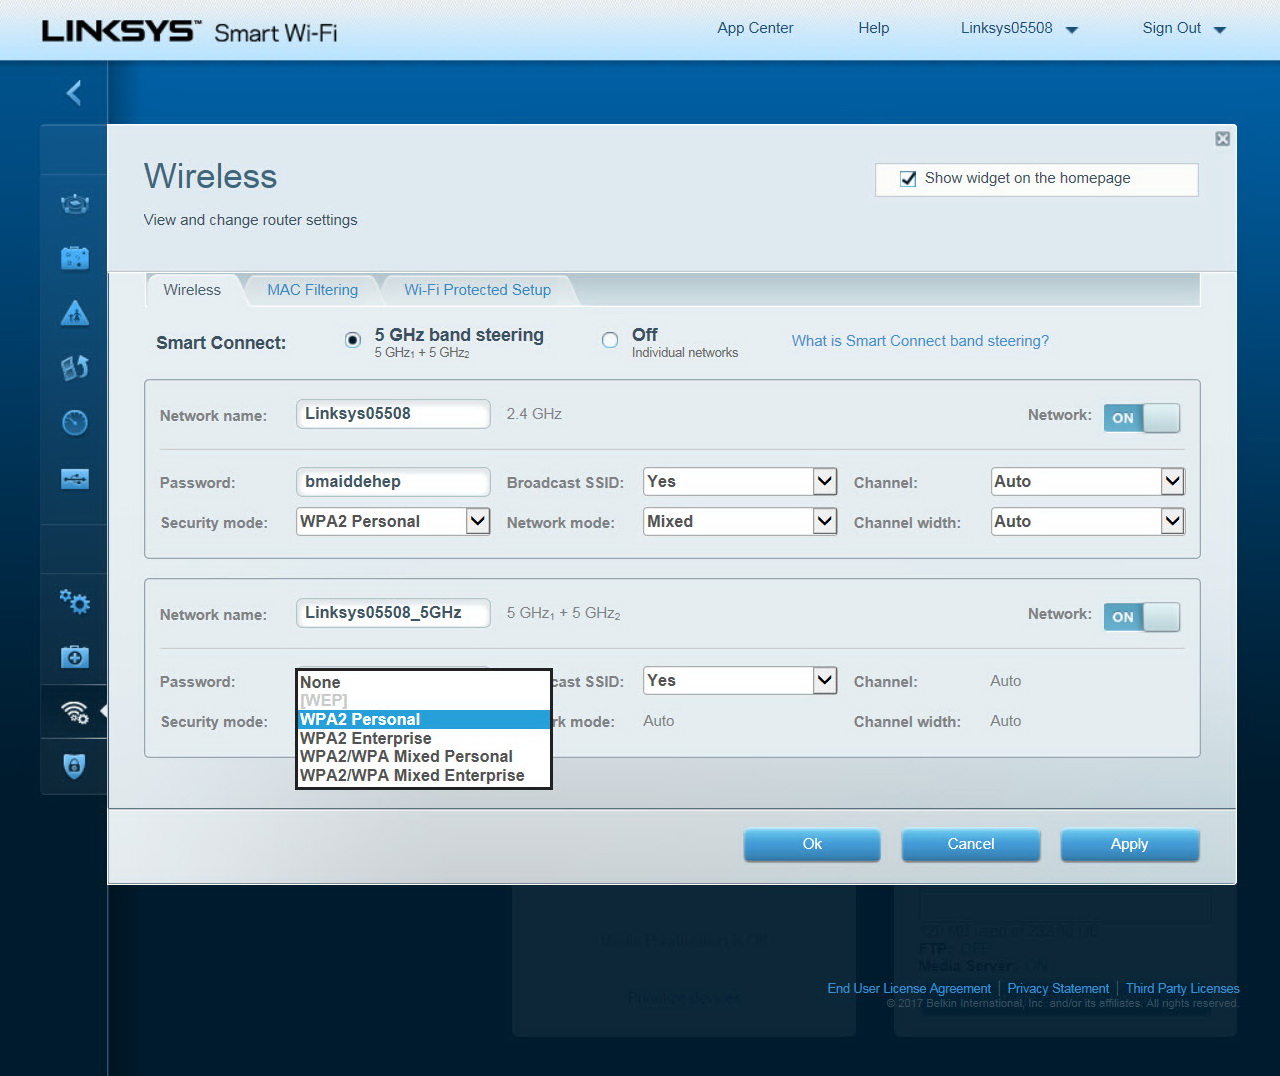Open 2.4 GHz Channel Auto dropdown

point(1088,482)
